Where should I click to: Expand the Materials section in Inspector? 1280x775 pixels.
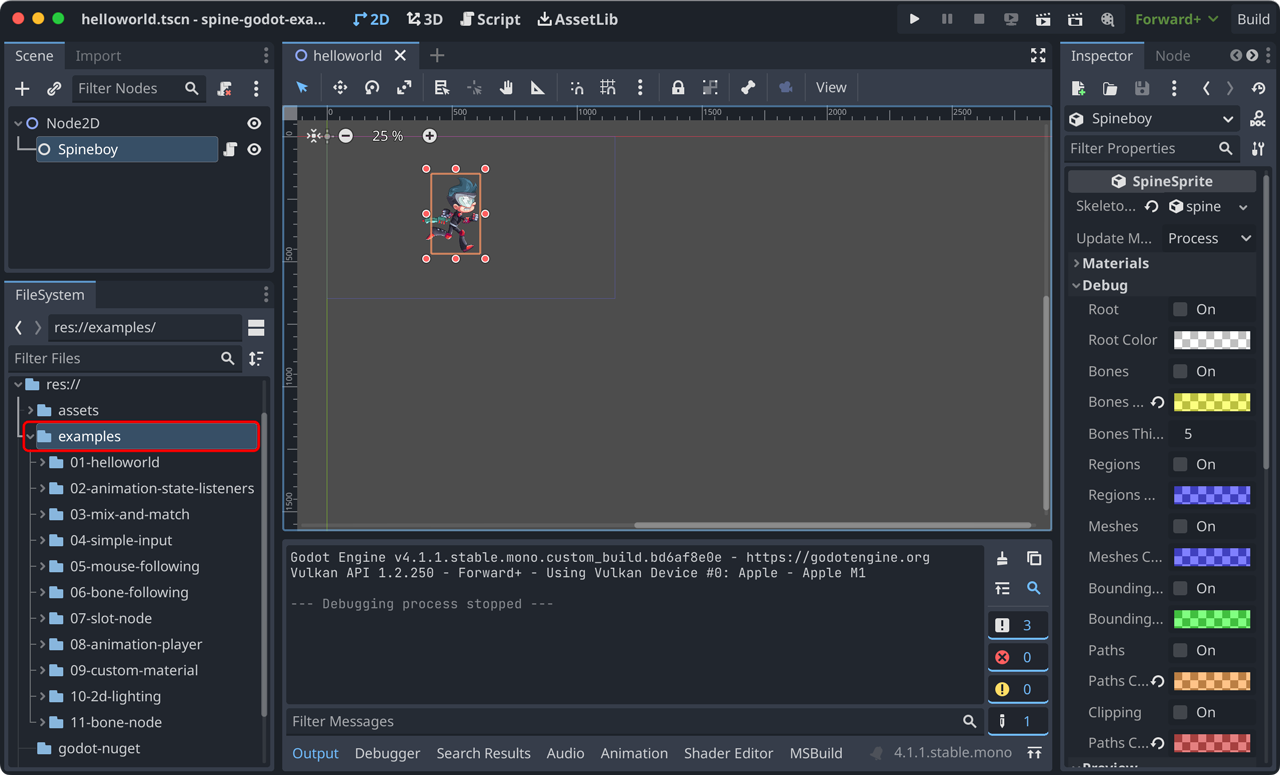click(x=1114, y=263)
